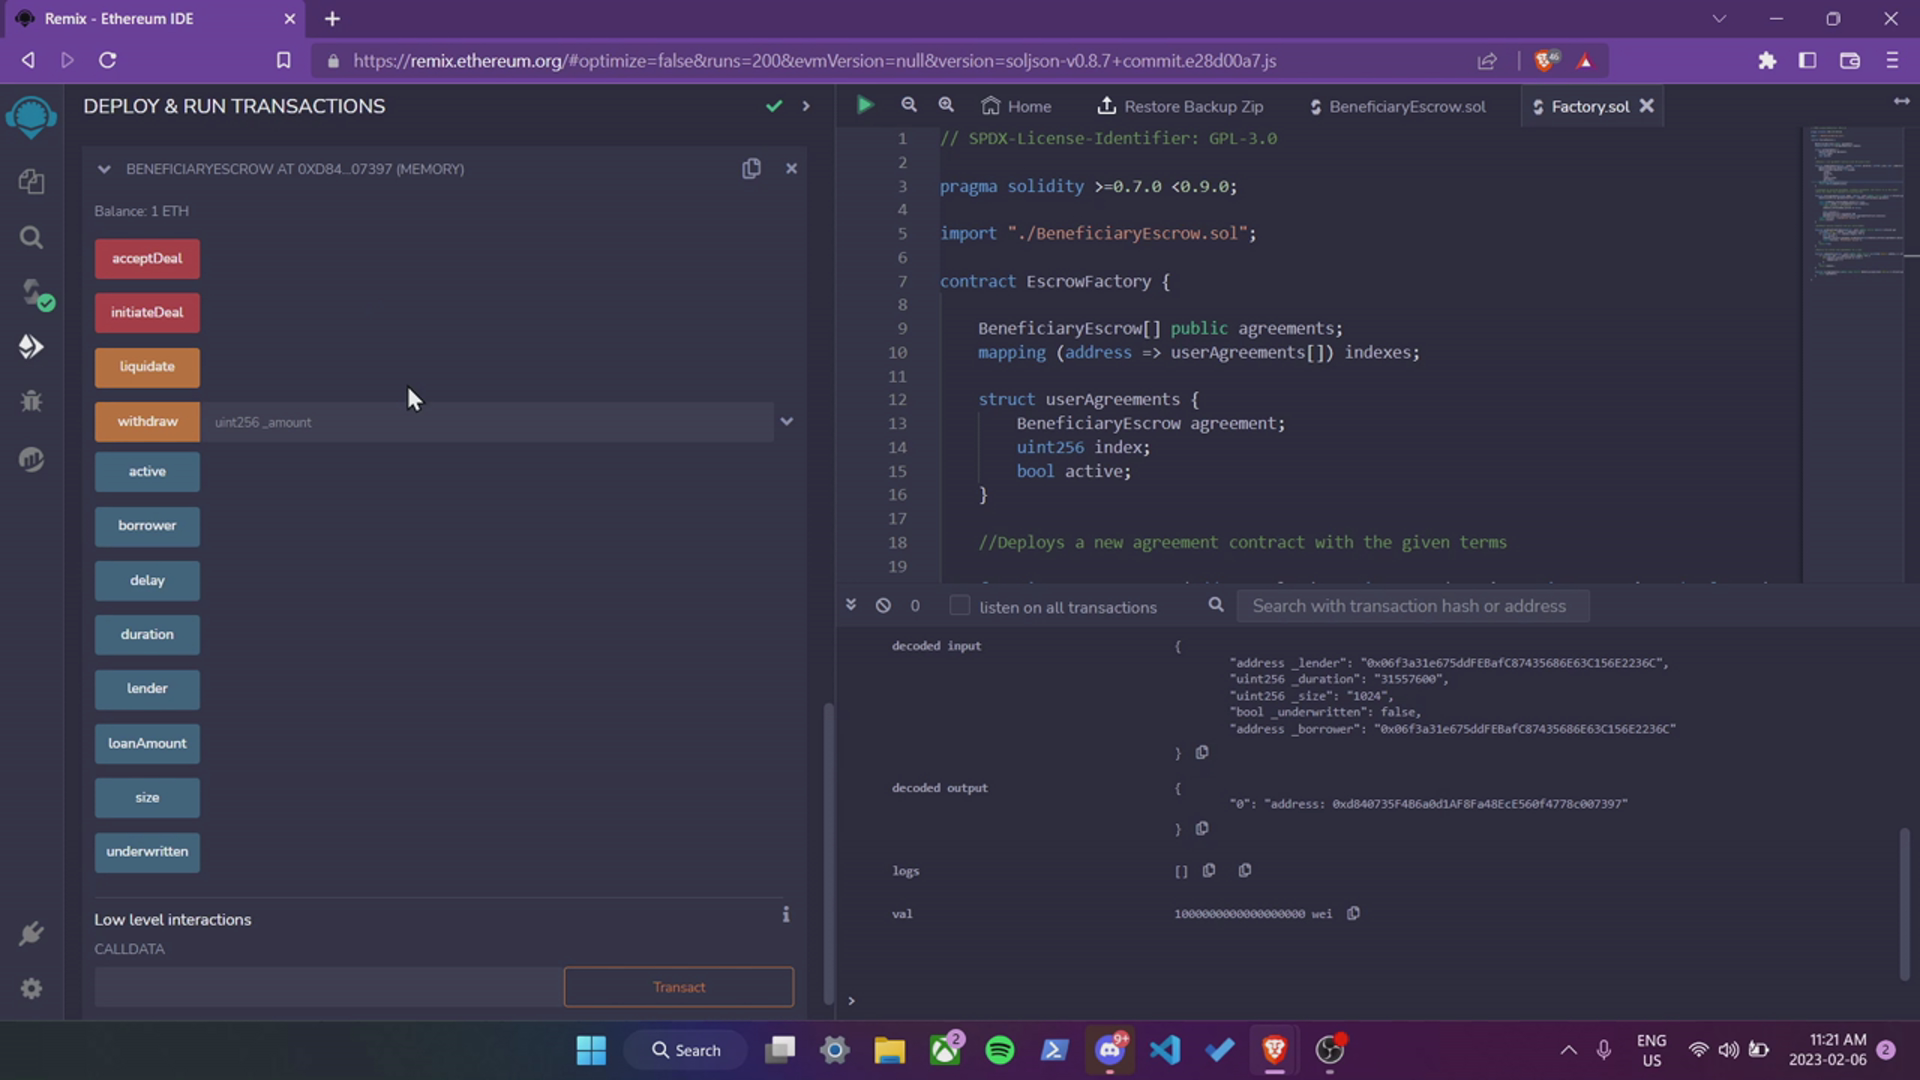
Task: Bookmark this page in Brave
Action: click(283, 60)
